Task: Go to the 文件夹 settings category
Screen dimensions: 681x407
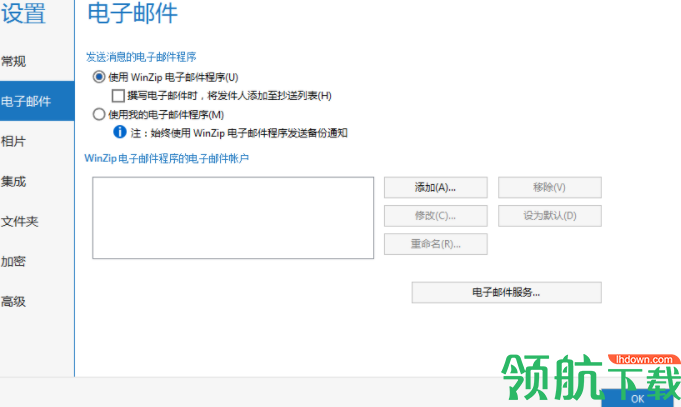Action: [20, 222]
